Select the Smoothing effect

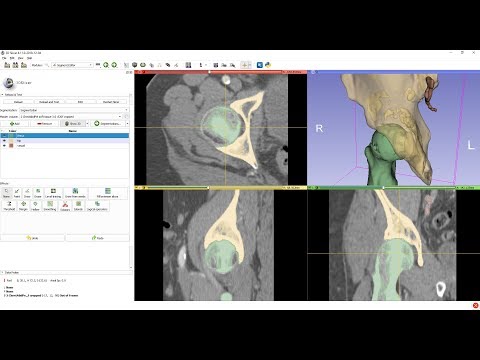point(50,206)
